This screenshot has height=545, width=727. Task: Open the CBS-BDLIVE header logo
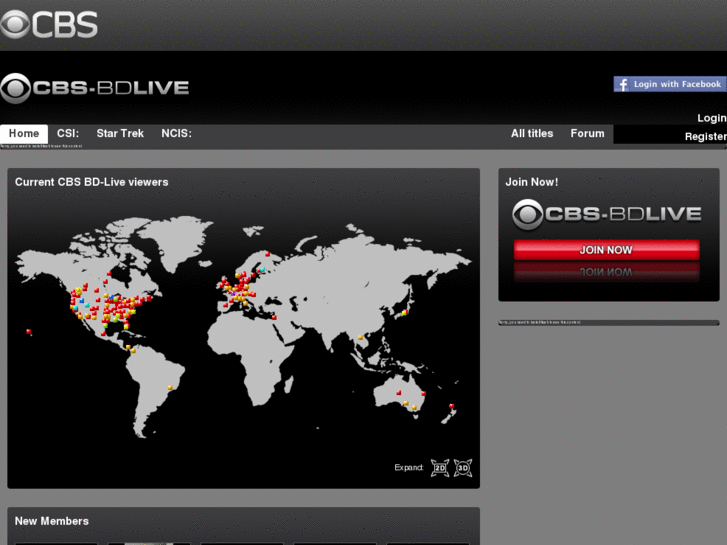tap(95, 88)
